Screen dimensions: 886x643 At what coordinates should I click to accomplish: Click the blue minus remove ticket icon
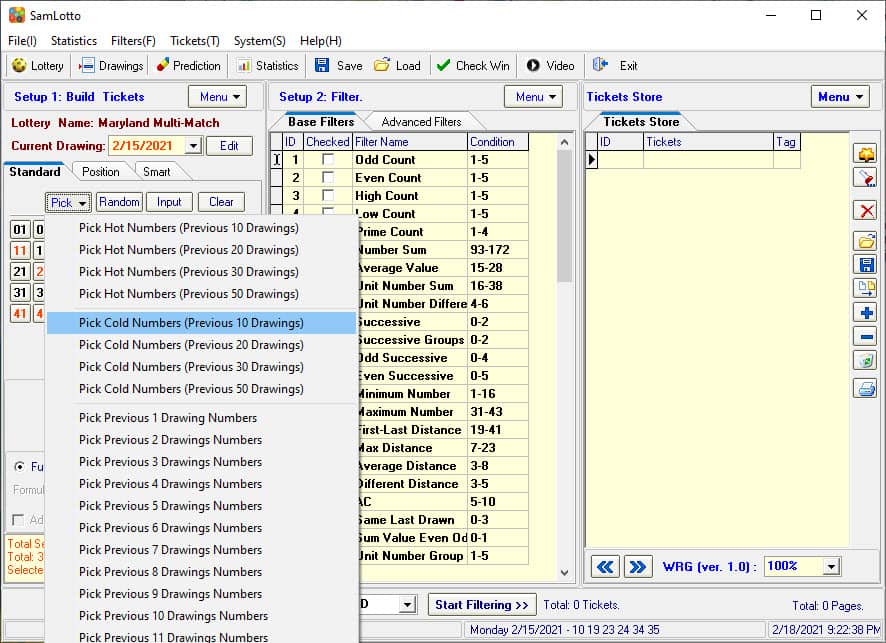pos(865,337)
